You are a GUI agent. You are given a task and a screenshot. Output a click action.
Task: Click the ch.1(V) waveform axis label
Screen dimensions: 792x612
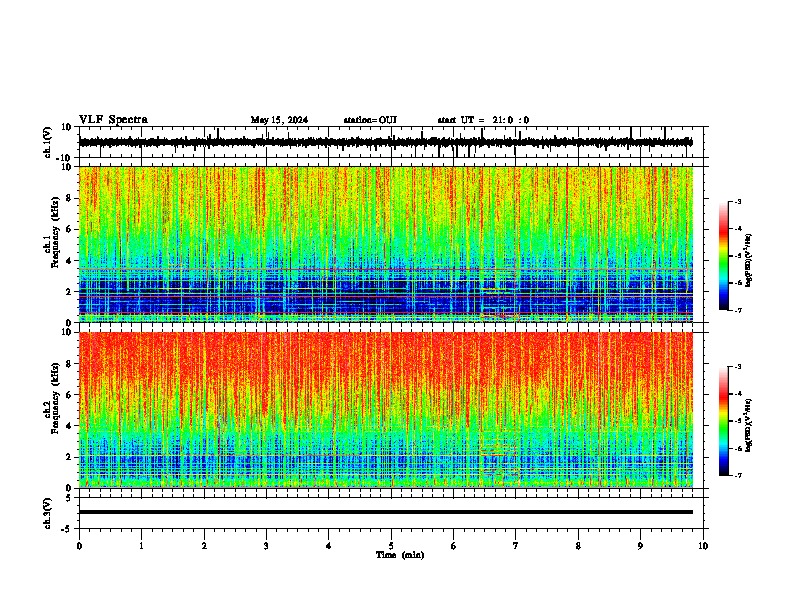pyautogui.click(x=49, y=142)
